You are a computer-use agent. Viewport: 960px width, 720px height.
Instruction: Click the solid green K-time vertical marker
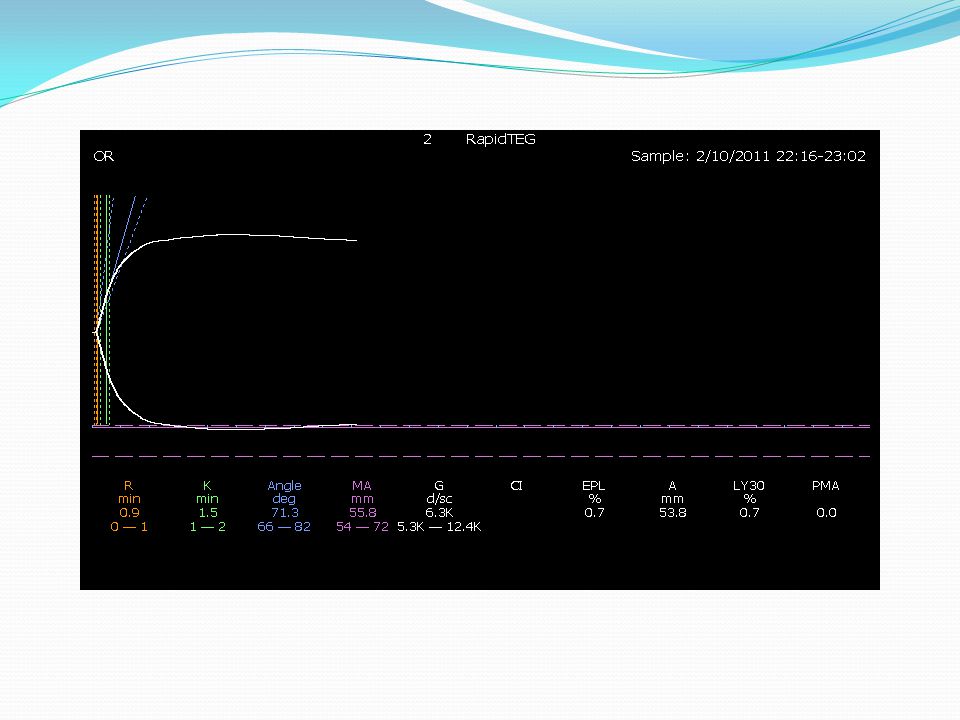point(107,309)
